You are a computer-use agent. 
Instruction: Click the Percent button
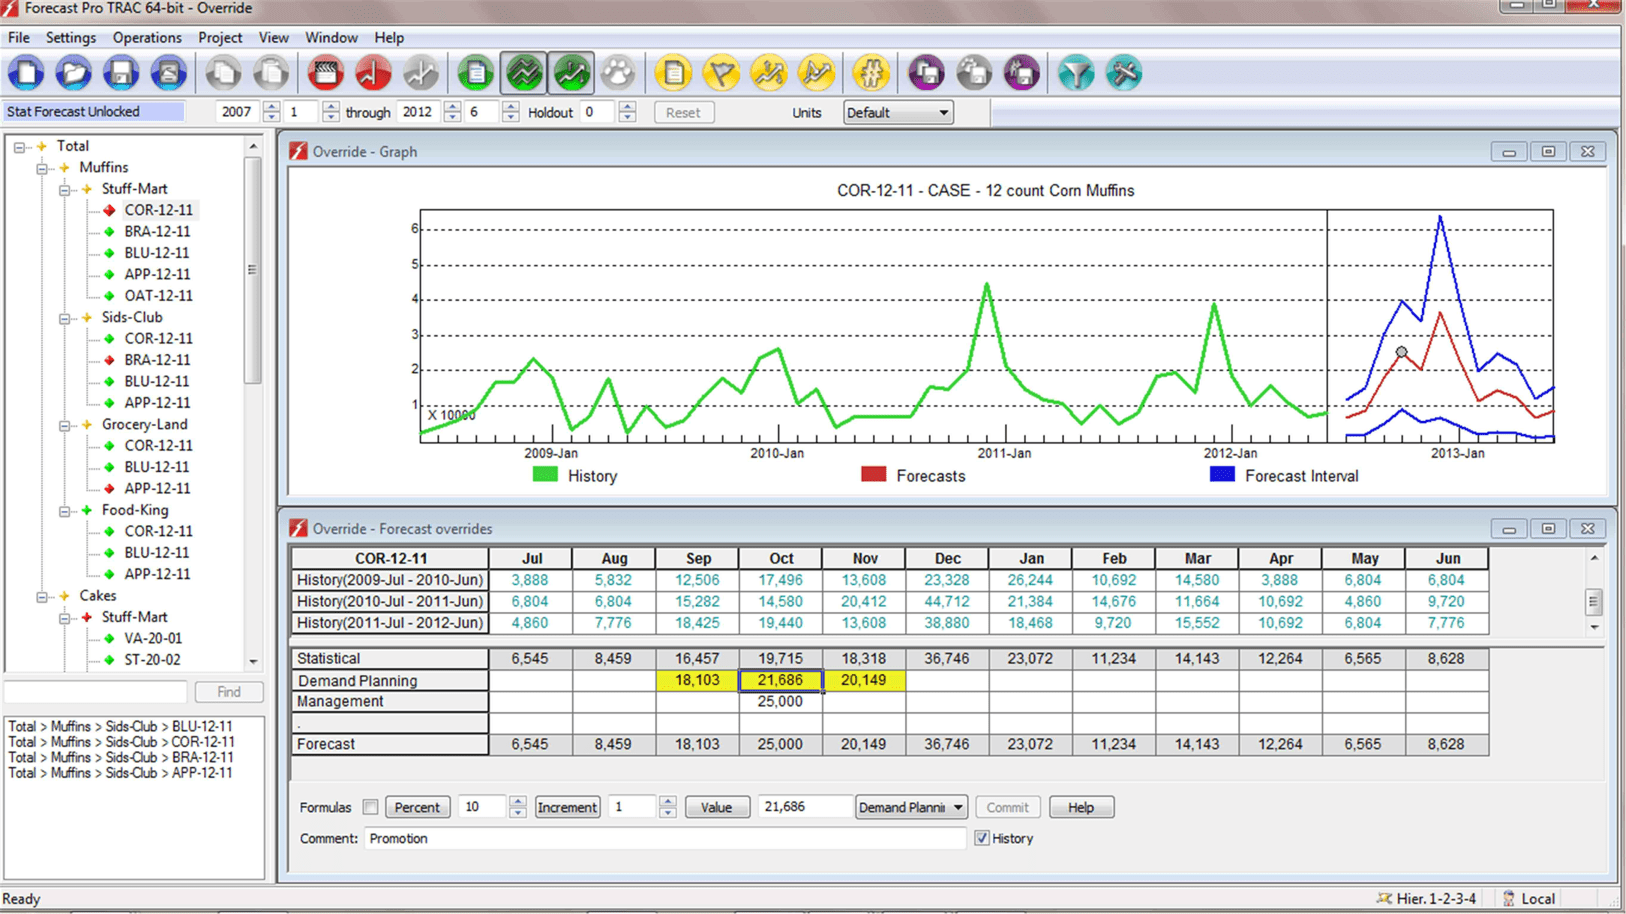[x=417, y=807]
